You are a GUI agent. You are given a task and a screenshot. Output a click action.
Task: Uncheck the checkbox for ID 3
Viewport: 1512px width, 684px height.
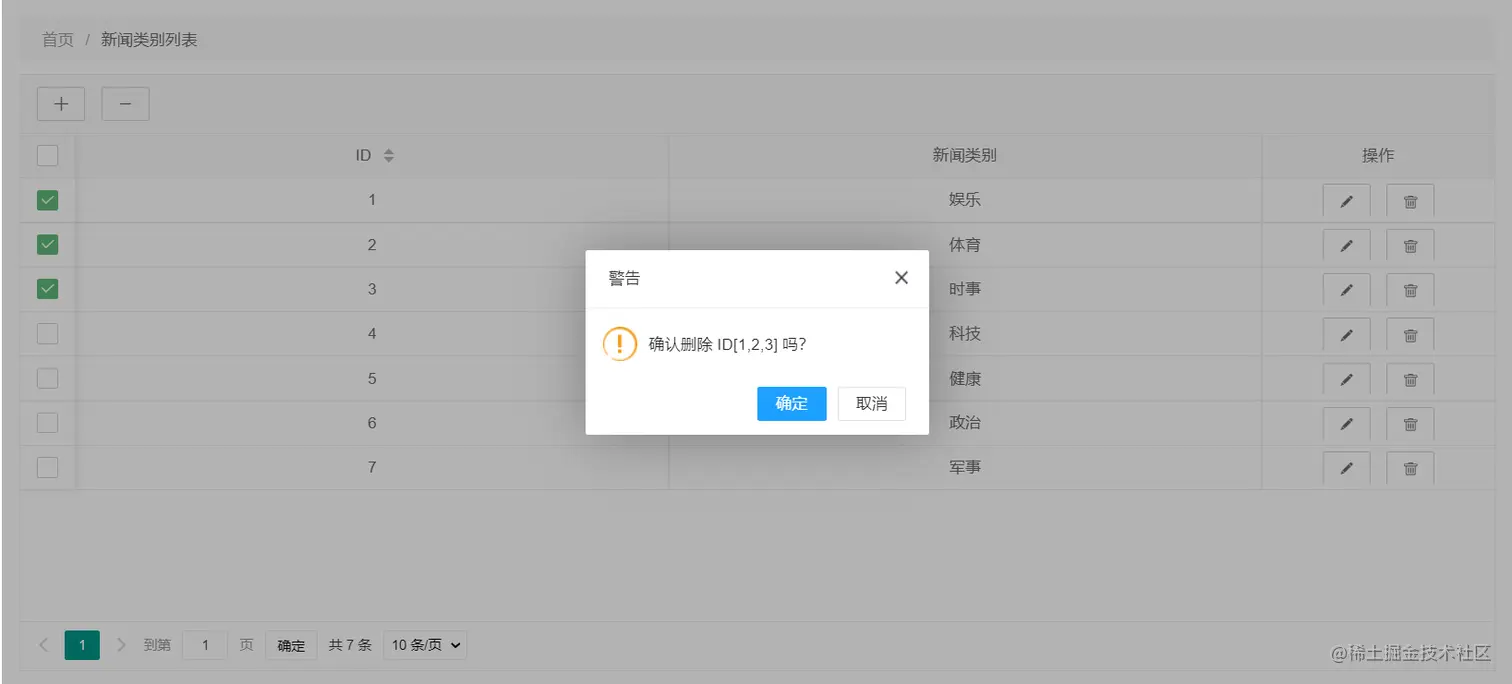click(x=47, y=289)
